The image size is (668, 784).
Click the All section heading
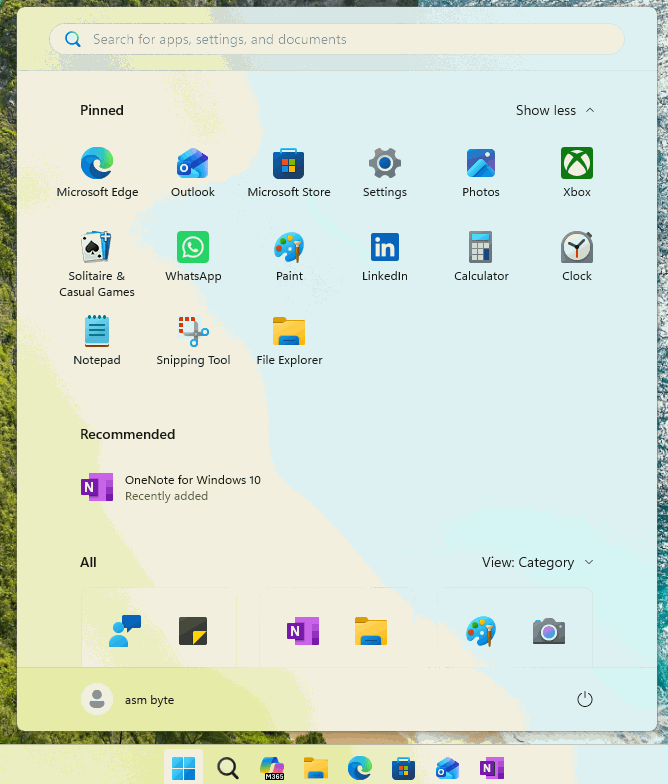88,562
